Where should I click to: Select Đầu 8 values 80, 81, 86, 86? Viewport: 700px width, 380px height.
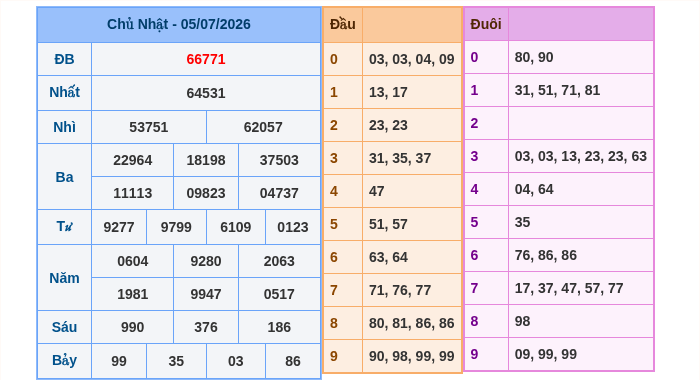point(412,324)
